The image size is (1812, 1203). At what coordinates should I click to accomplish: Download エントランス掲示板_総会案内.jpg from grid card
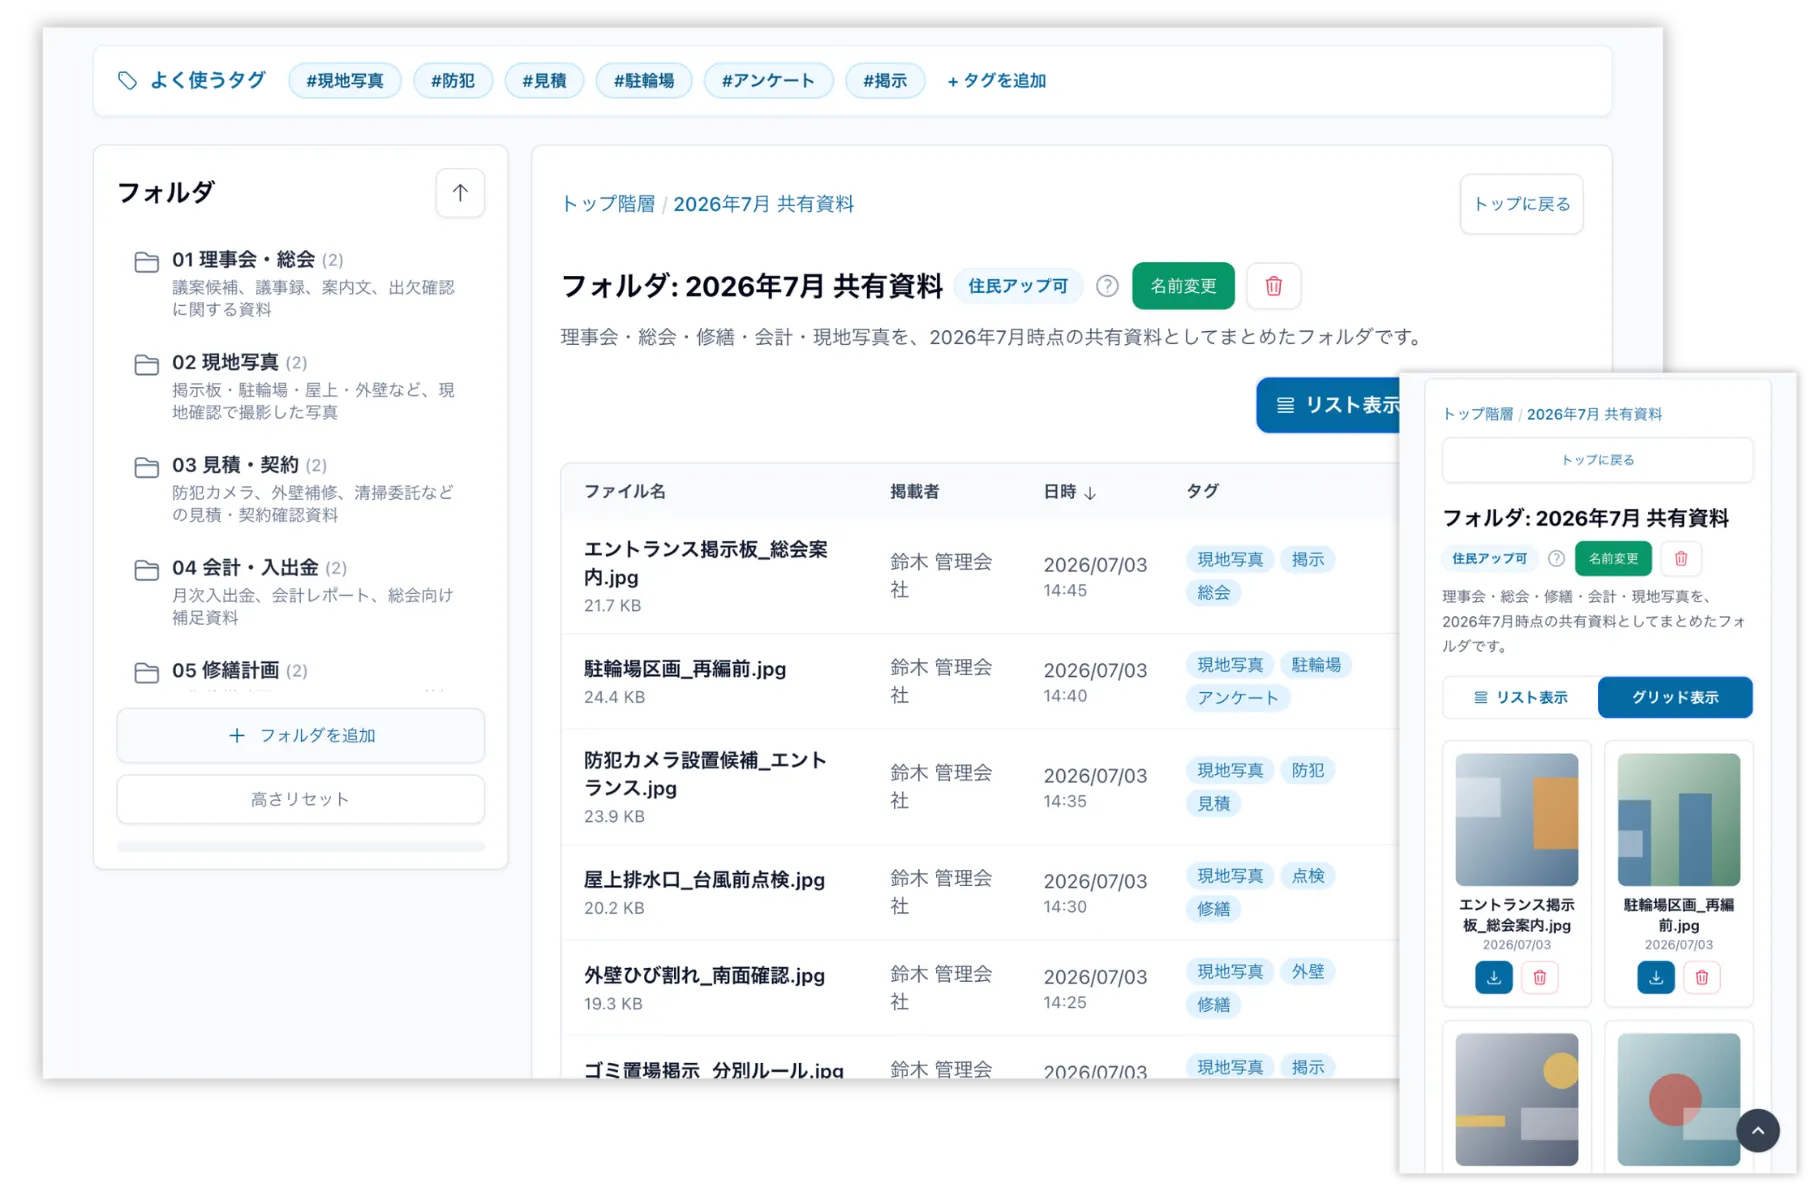1494,977
